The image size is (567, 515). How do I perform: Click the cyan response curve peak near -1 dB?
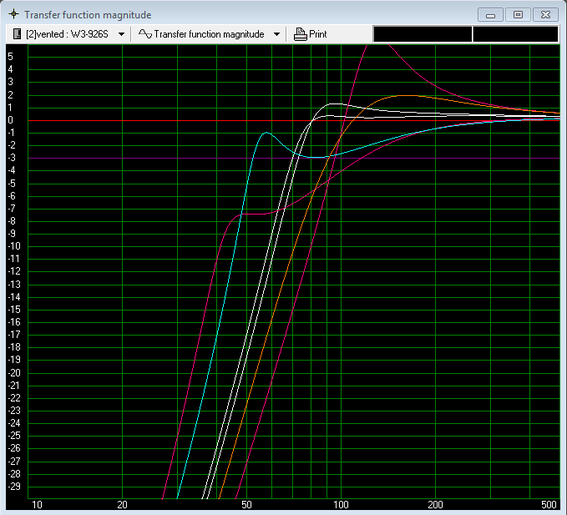tap(267, 133)
